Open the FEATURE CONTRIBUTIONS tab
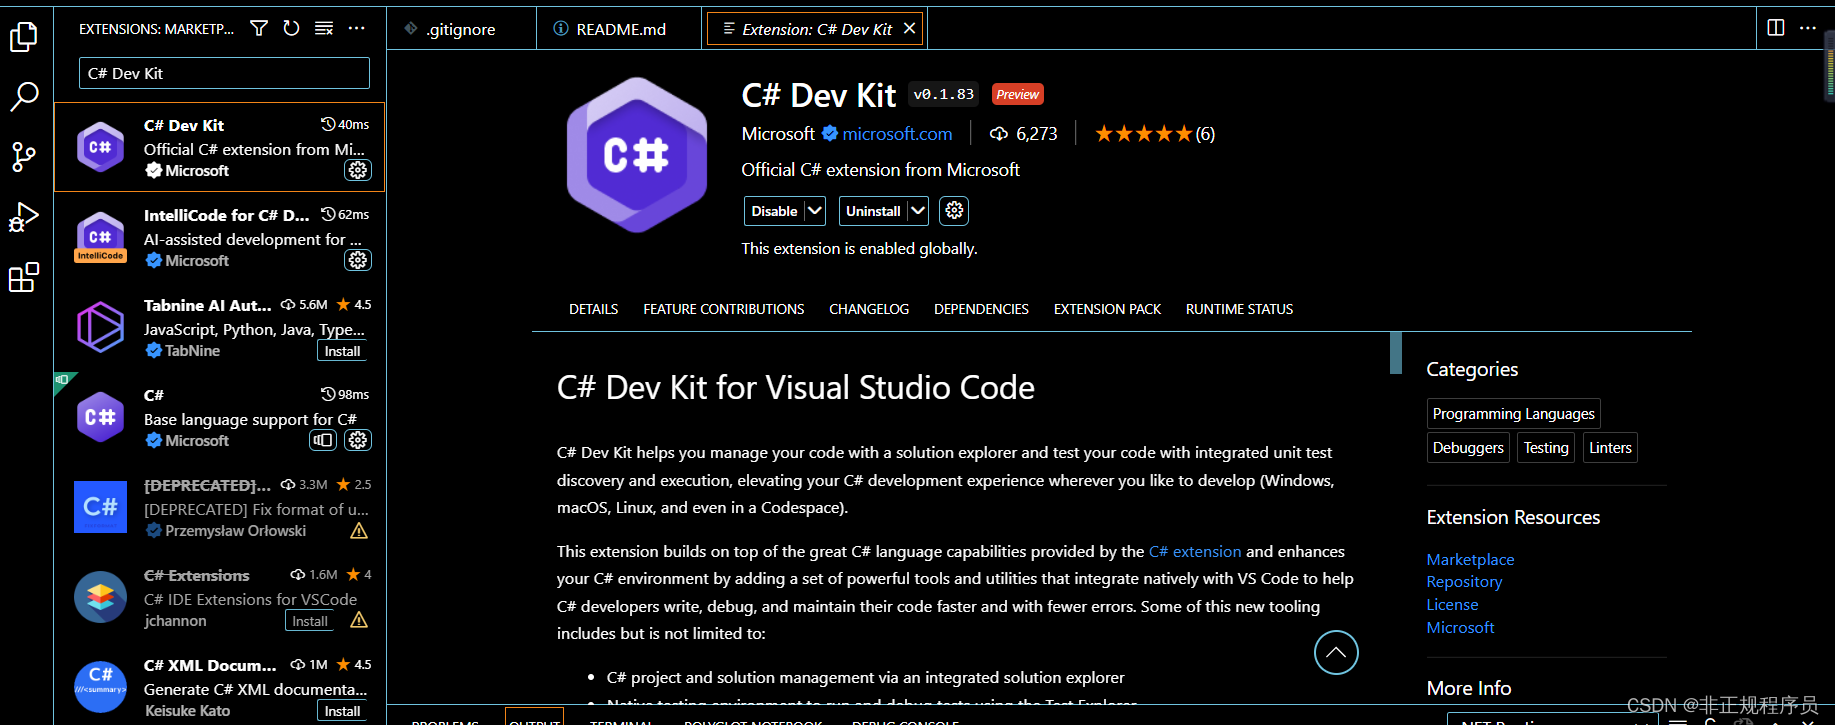 pyautogui.click(x=724, y=309)
